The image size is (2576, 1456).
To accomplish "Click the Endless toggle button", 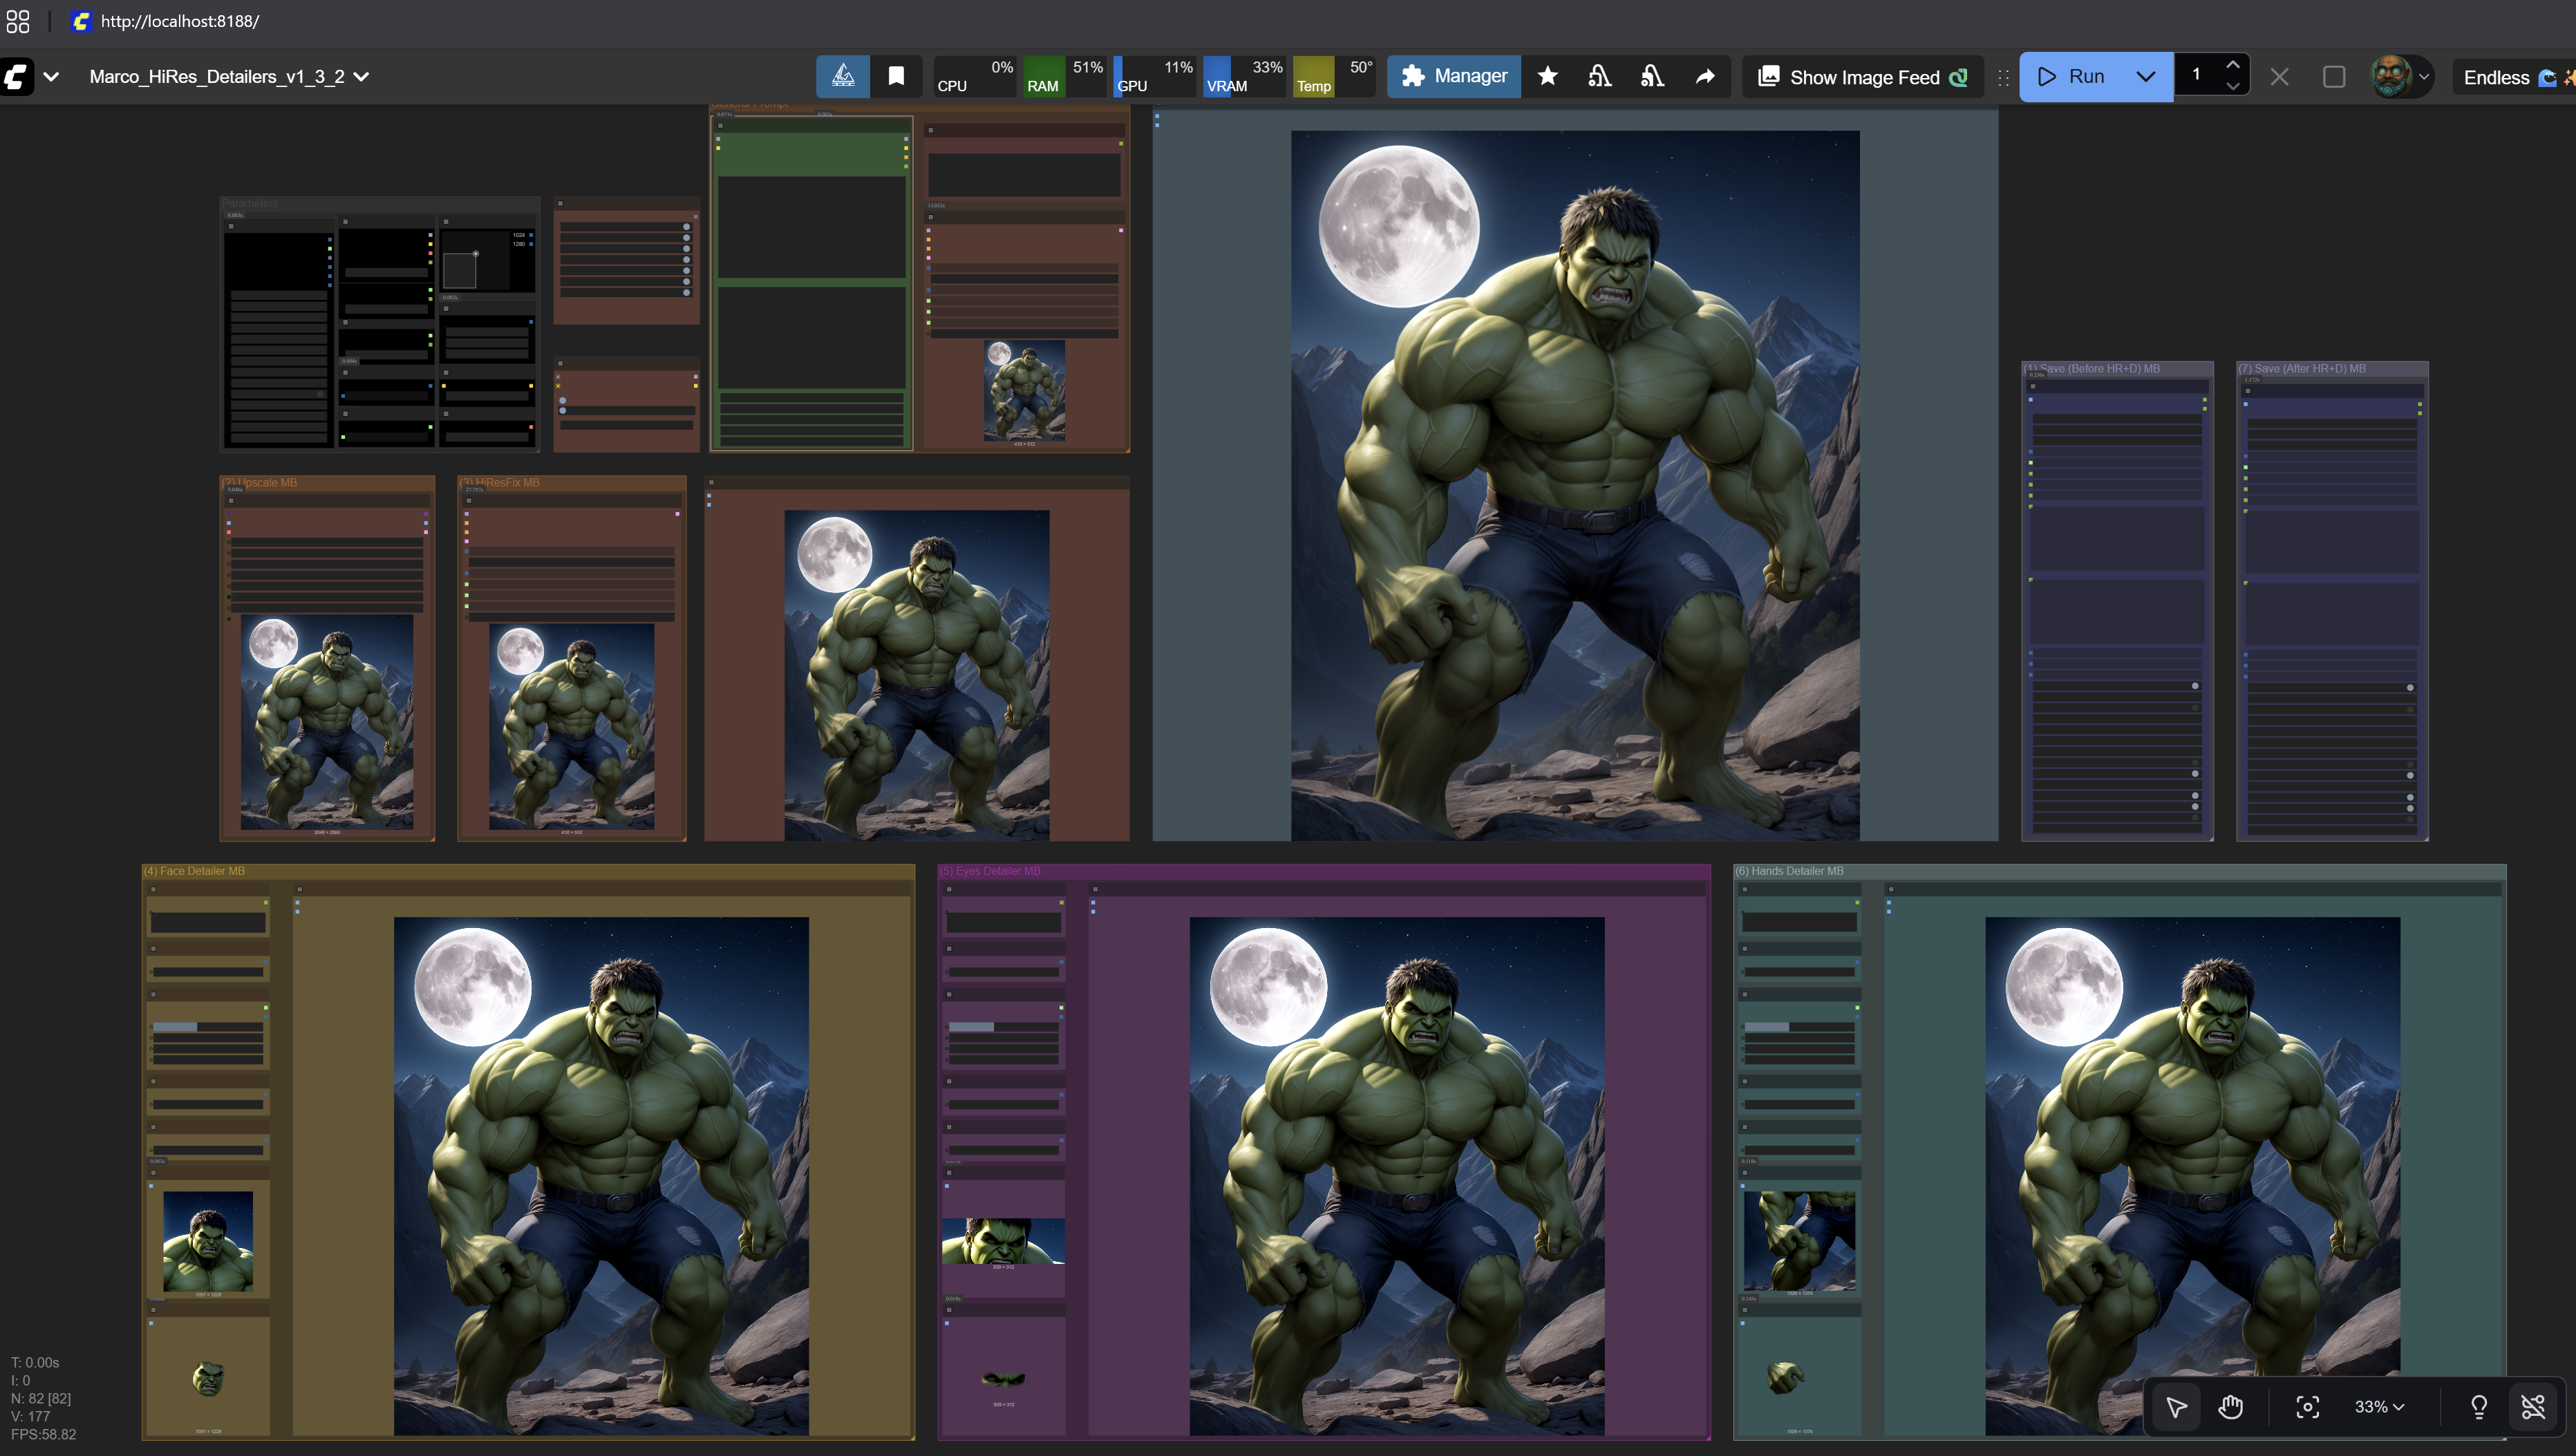I will (x=2512, y=77).
